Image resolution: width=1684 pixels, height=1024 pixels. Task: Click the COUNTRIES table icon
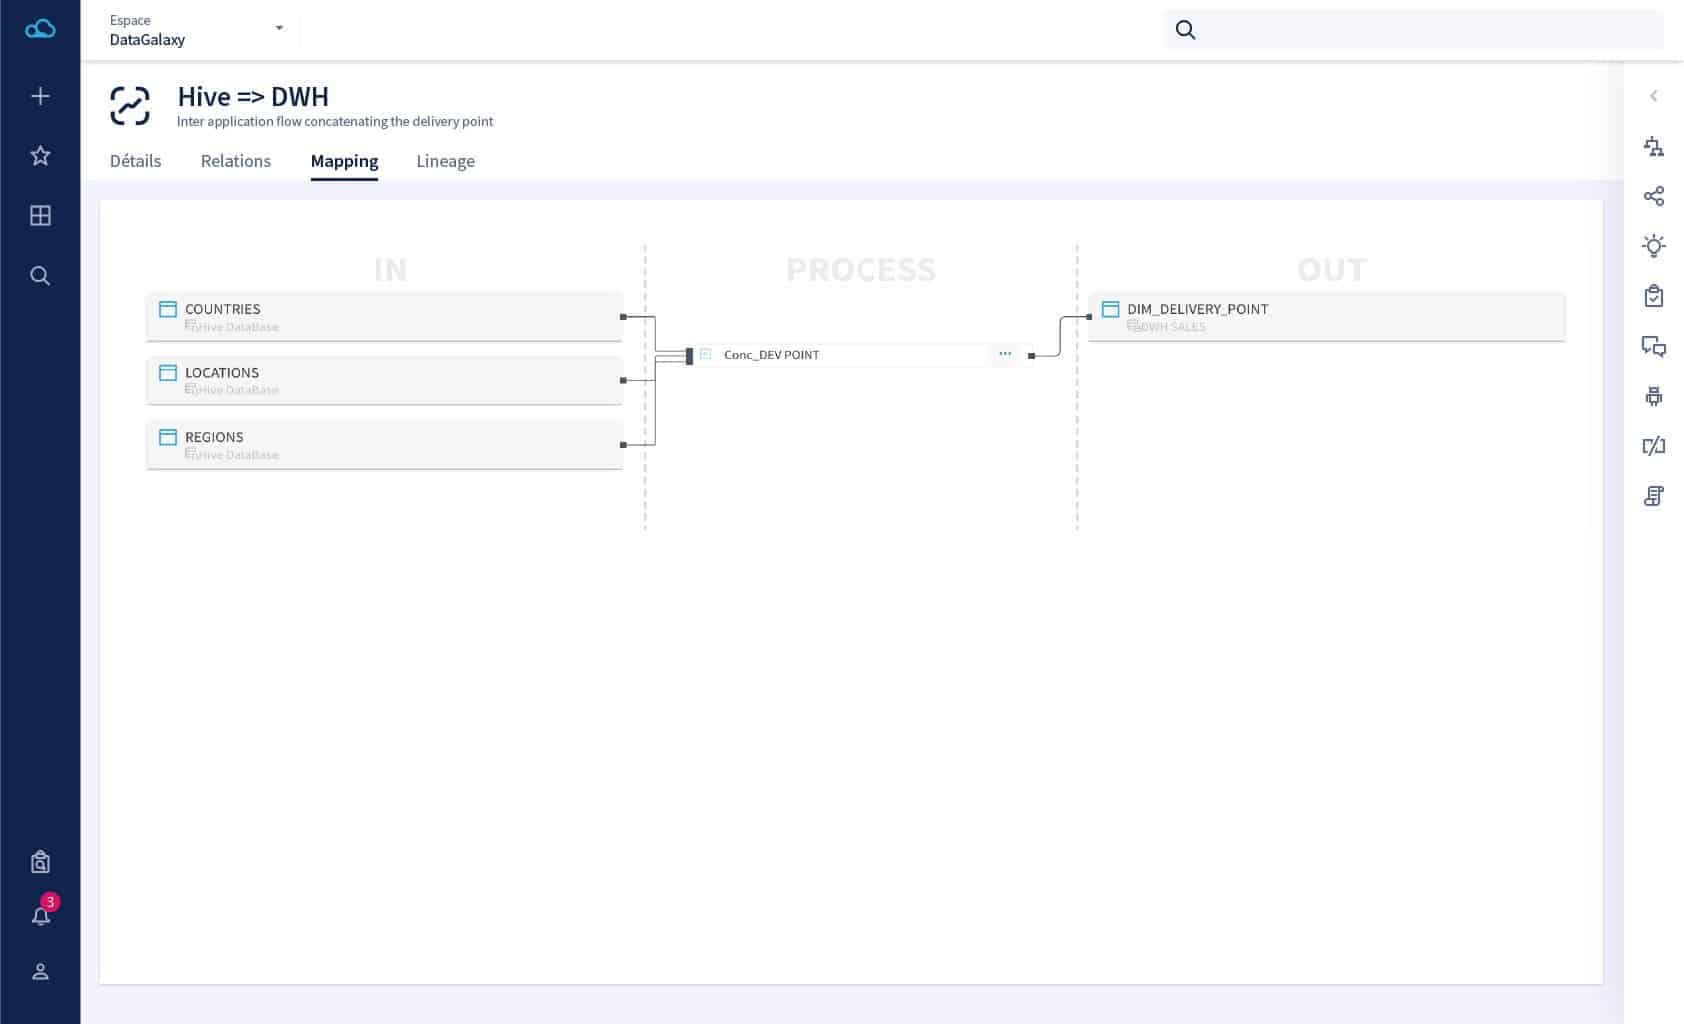[168, 309]
